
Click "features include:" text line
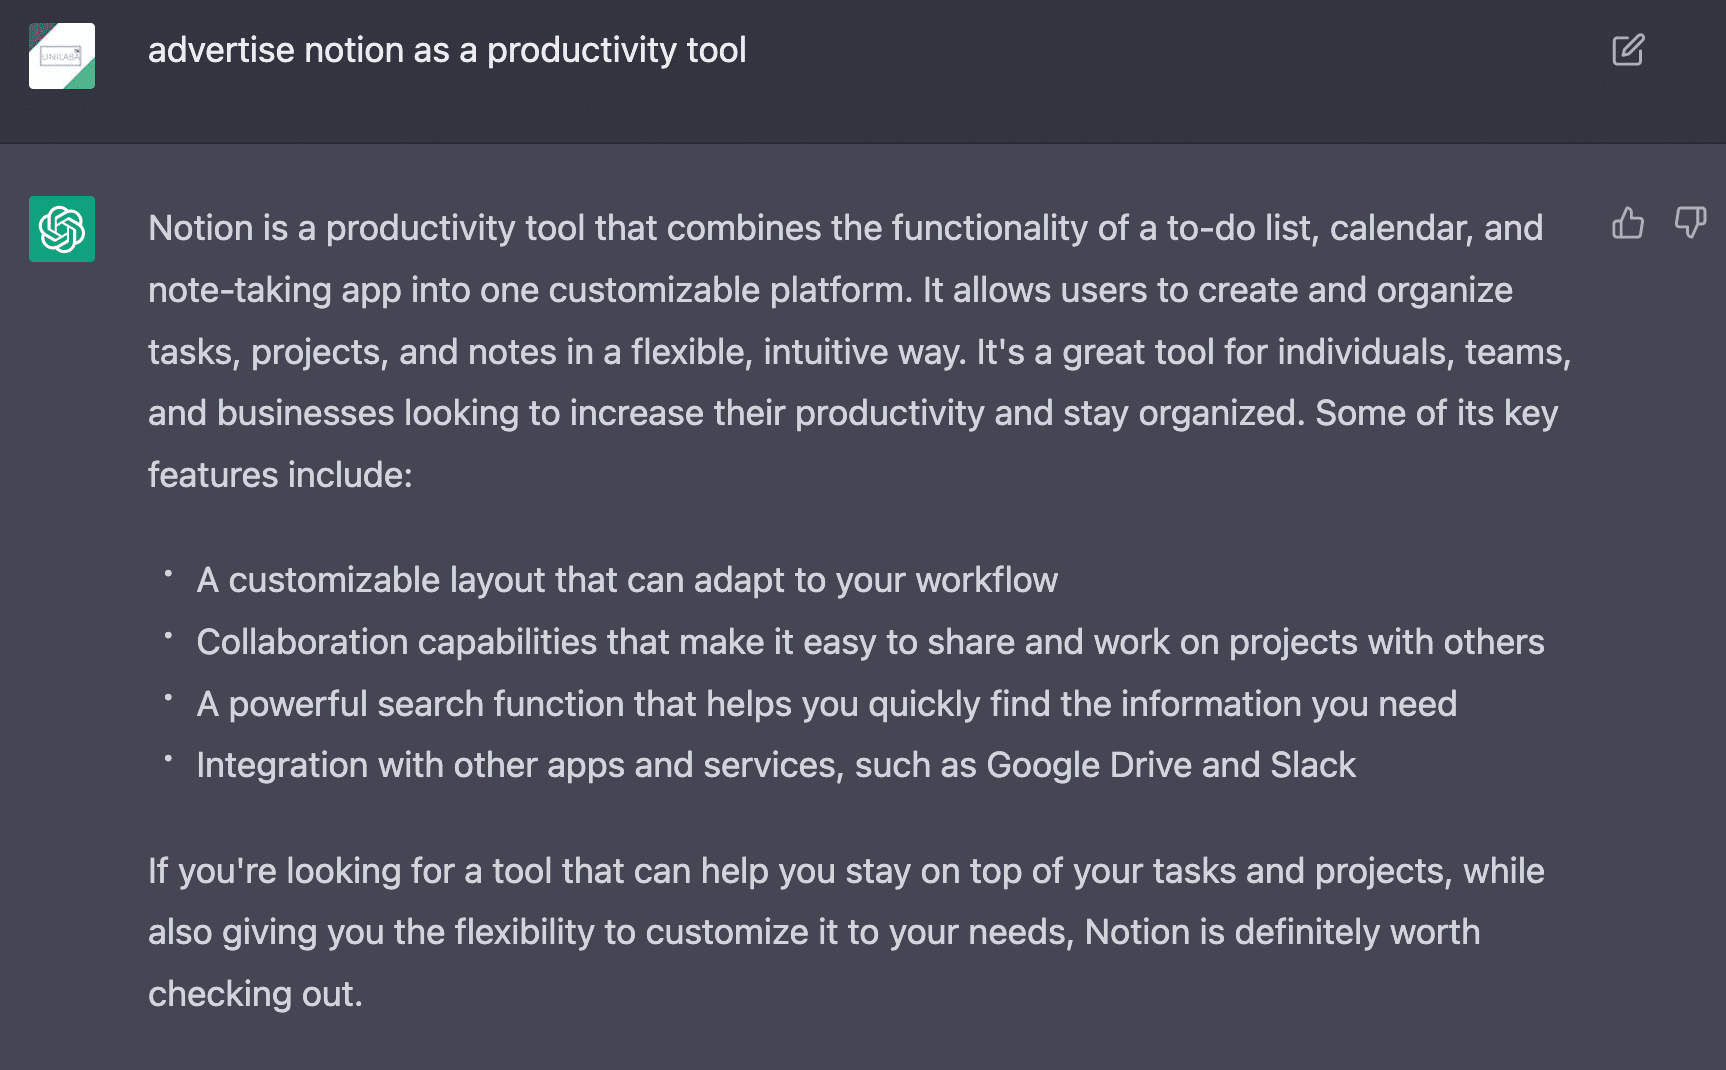point(280,475)
